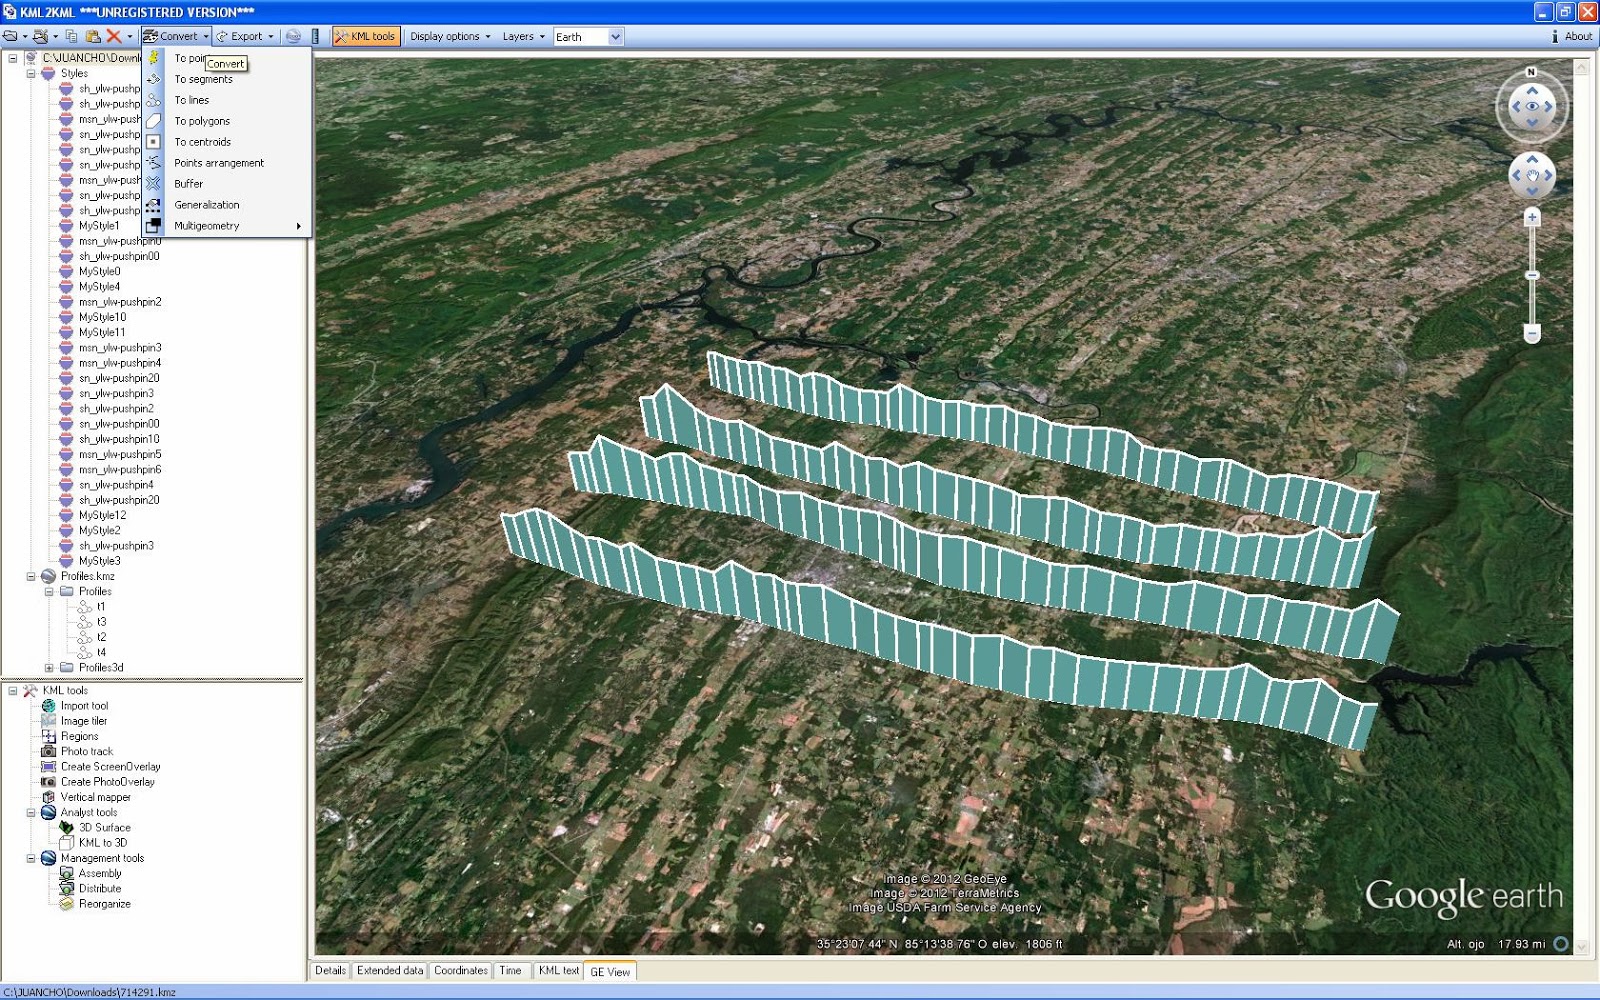Open the Reorganize management tool
Image resolution: width=1600 pixels, height=1000 pixels.
(105, 904)
